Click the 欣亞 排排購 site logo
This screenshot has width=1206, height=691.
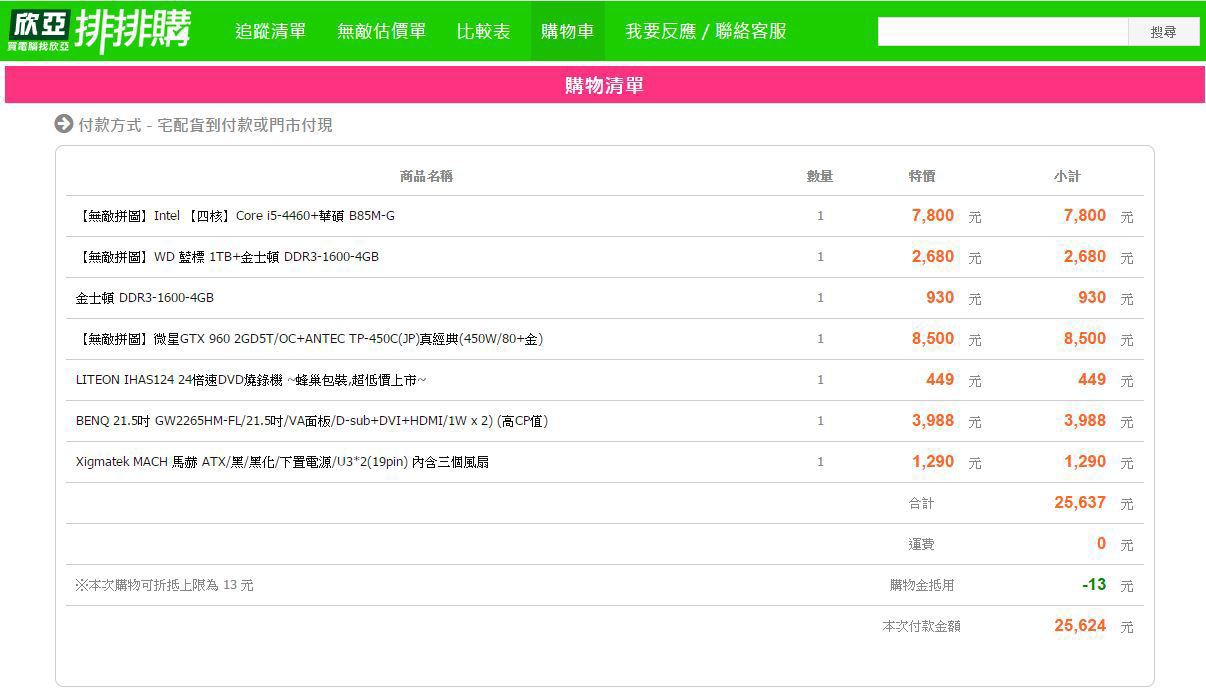pos(98,31)
